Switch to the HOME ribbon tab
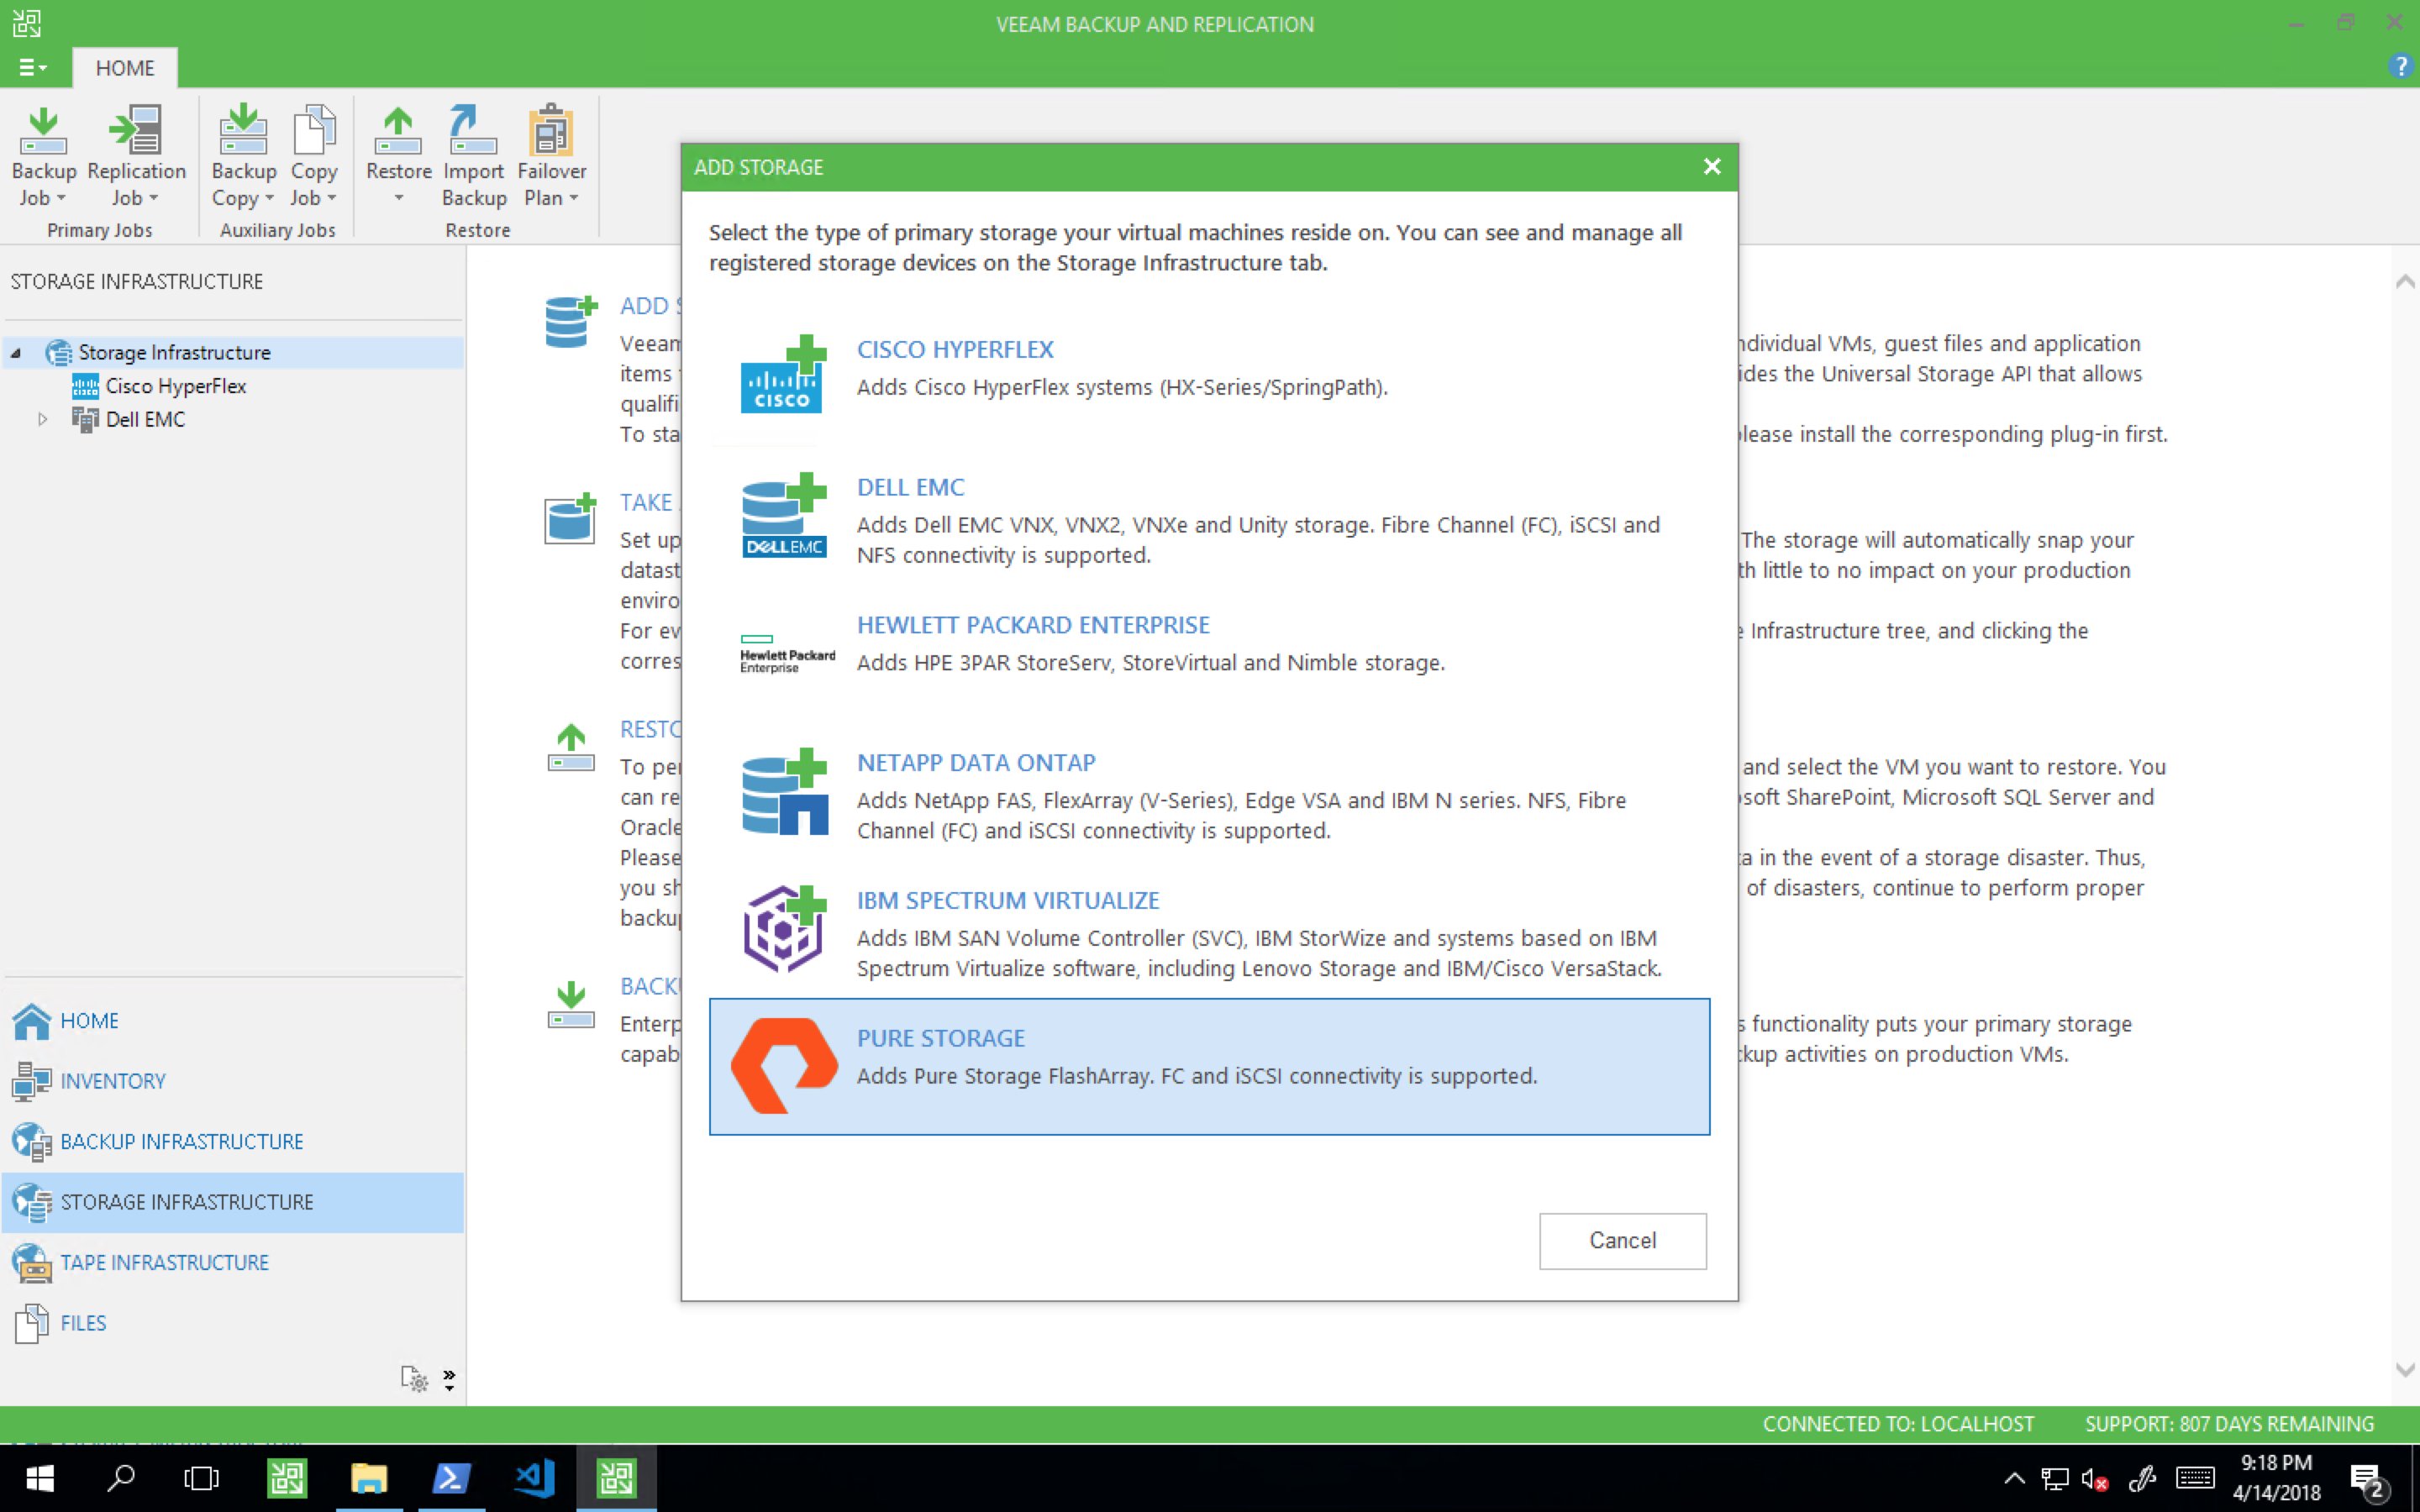The image size is (2420, 1512). (x=125, y=68)
